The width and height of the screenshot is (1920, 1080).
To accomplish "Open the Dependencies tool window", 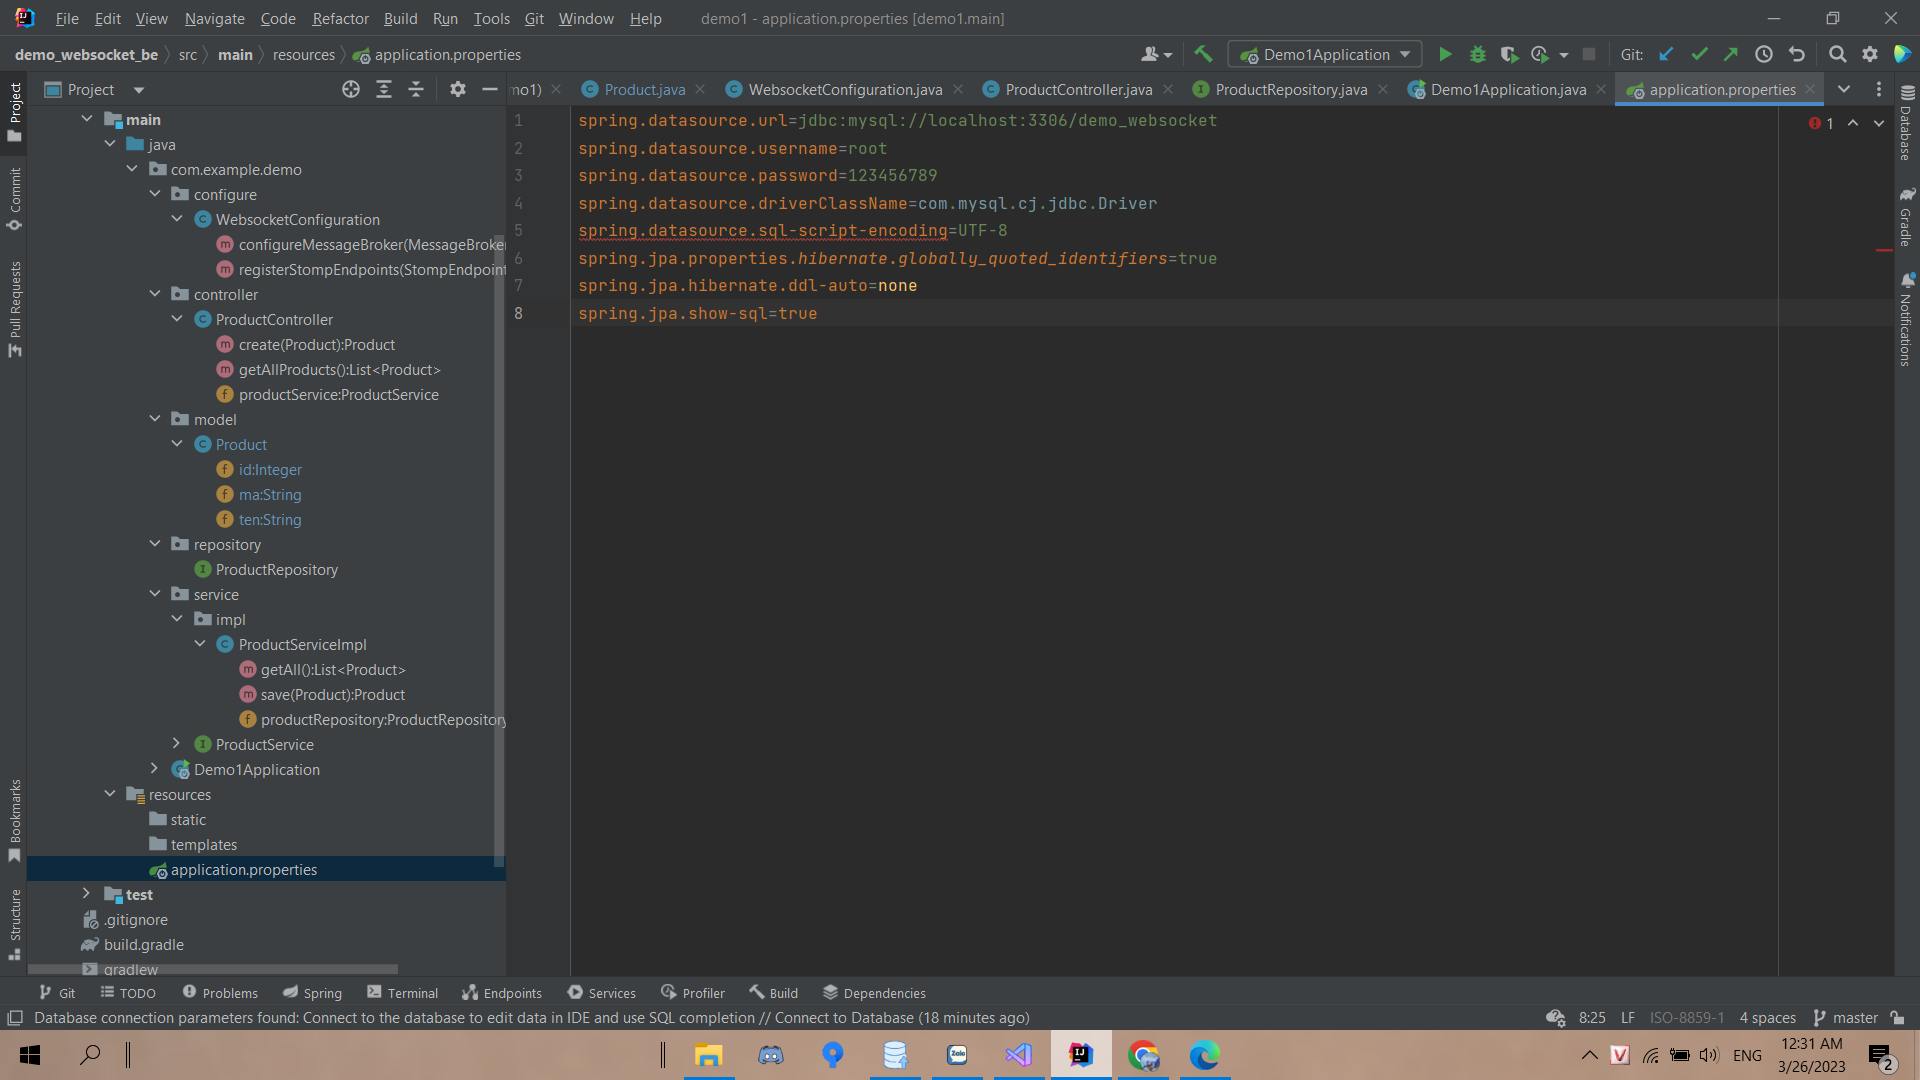I will [x=874, y=993].
